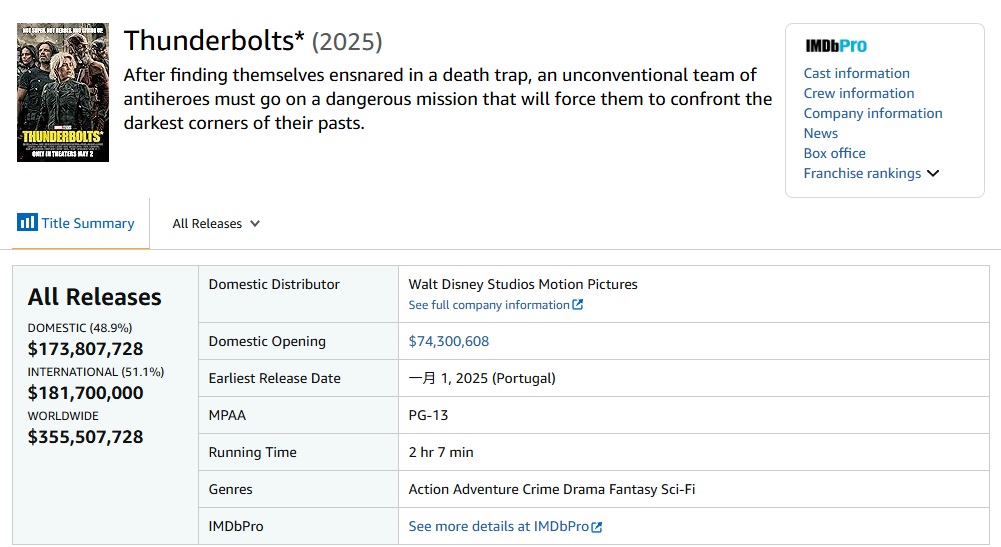Open the Company information link

click(873, 113)
